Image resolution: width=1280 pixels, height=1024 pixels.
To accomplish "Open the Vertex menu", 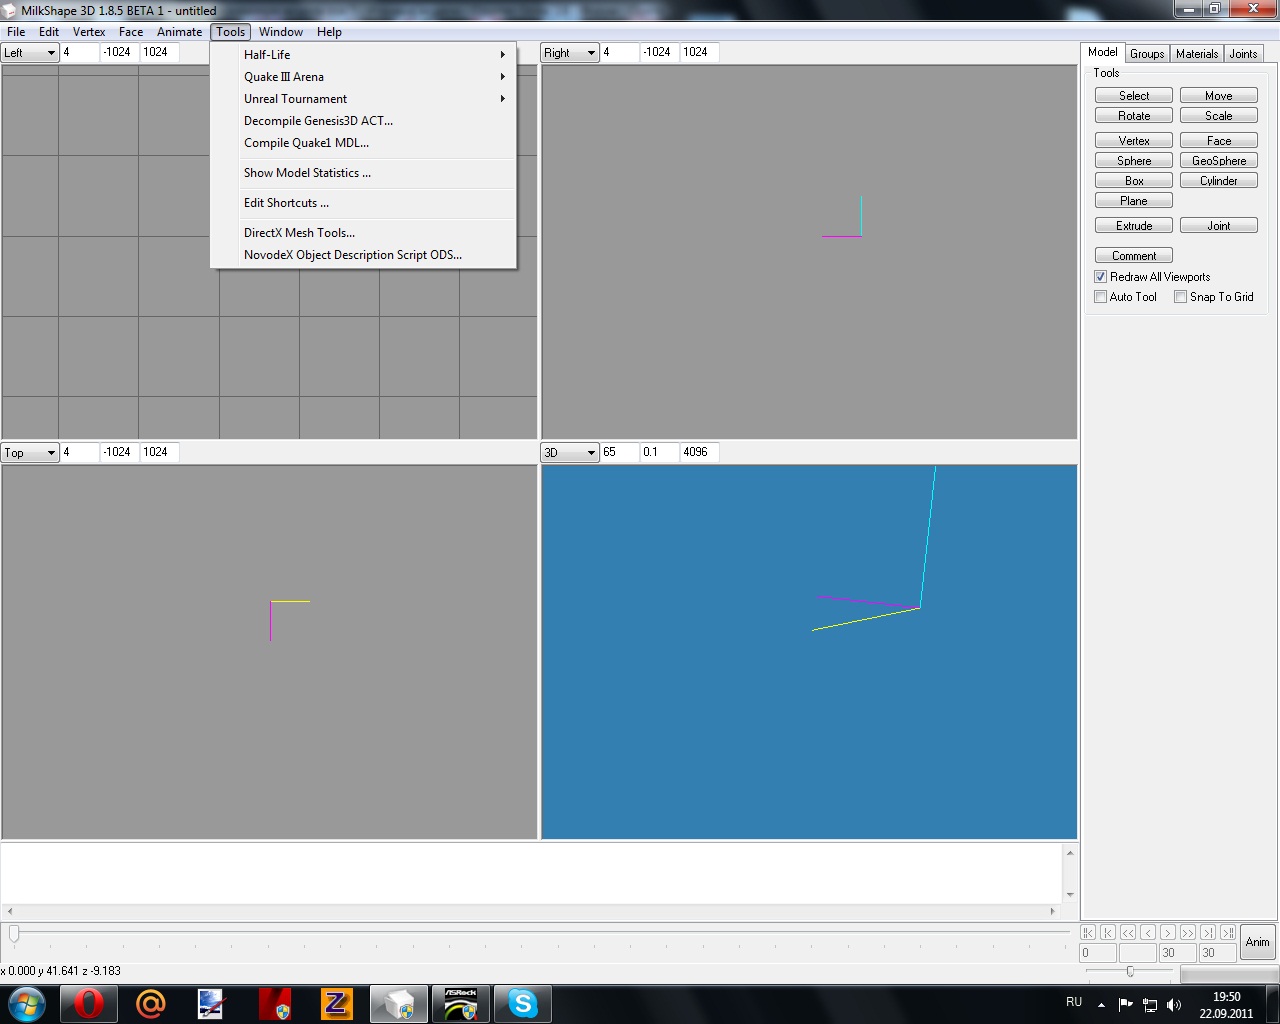I will (89, 32).
